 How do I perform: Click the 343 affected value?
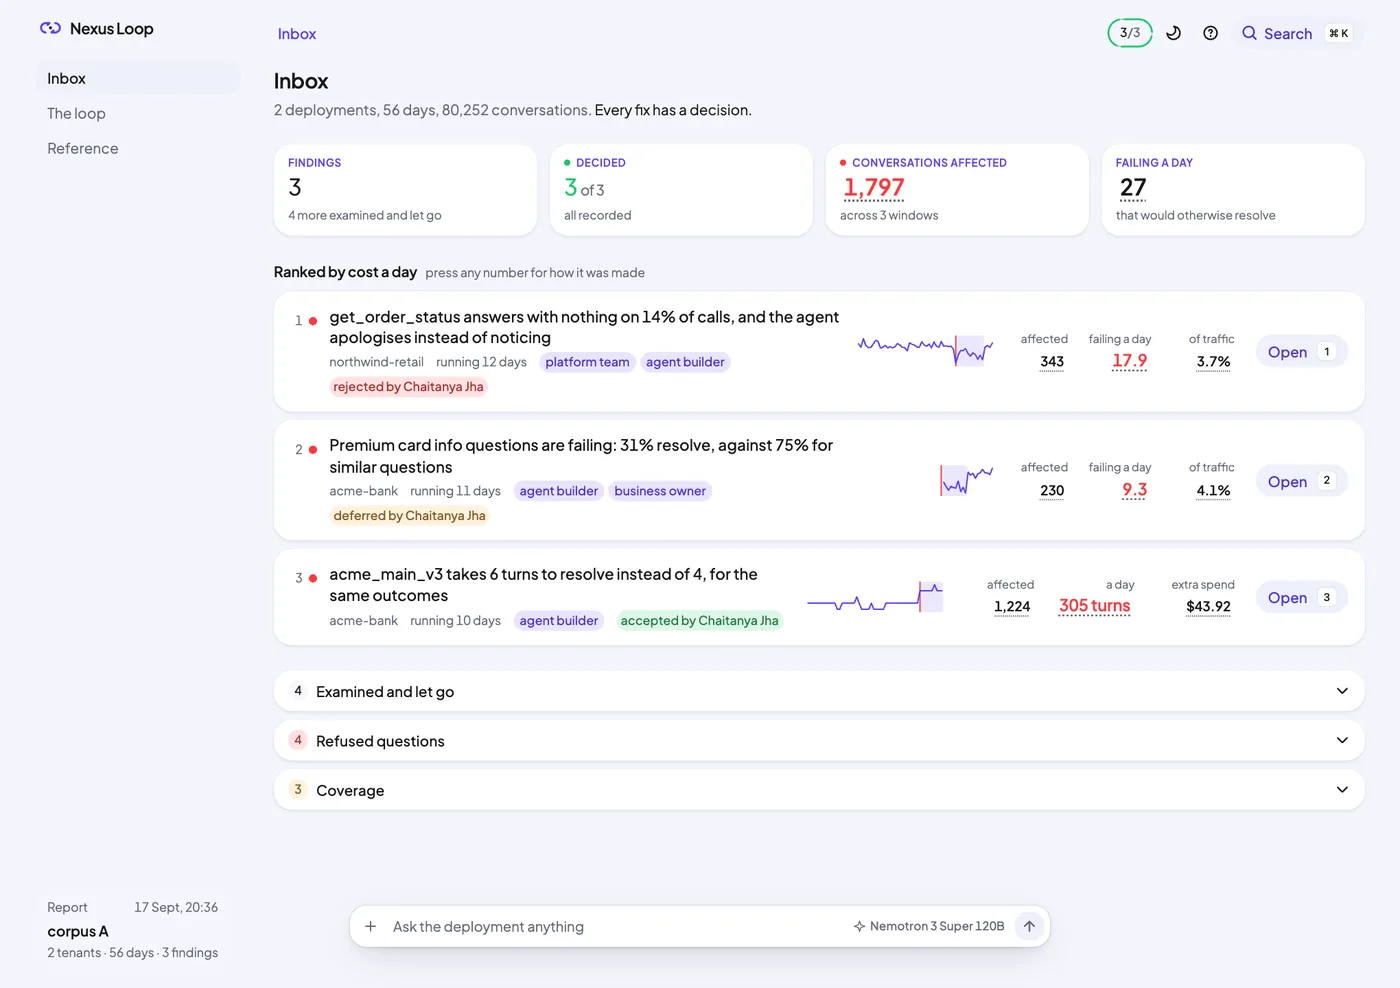point(1052,362)
